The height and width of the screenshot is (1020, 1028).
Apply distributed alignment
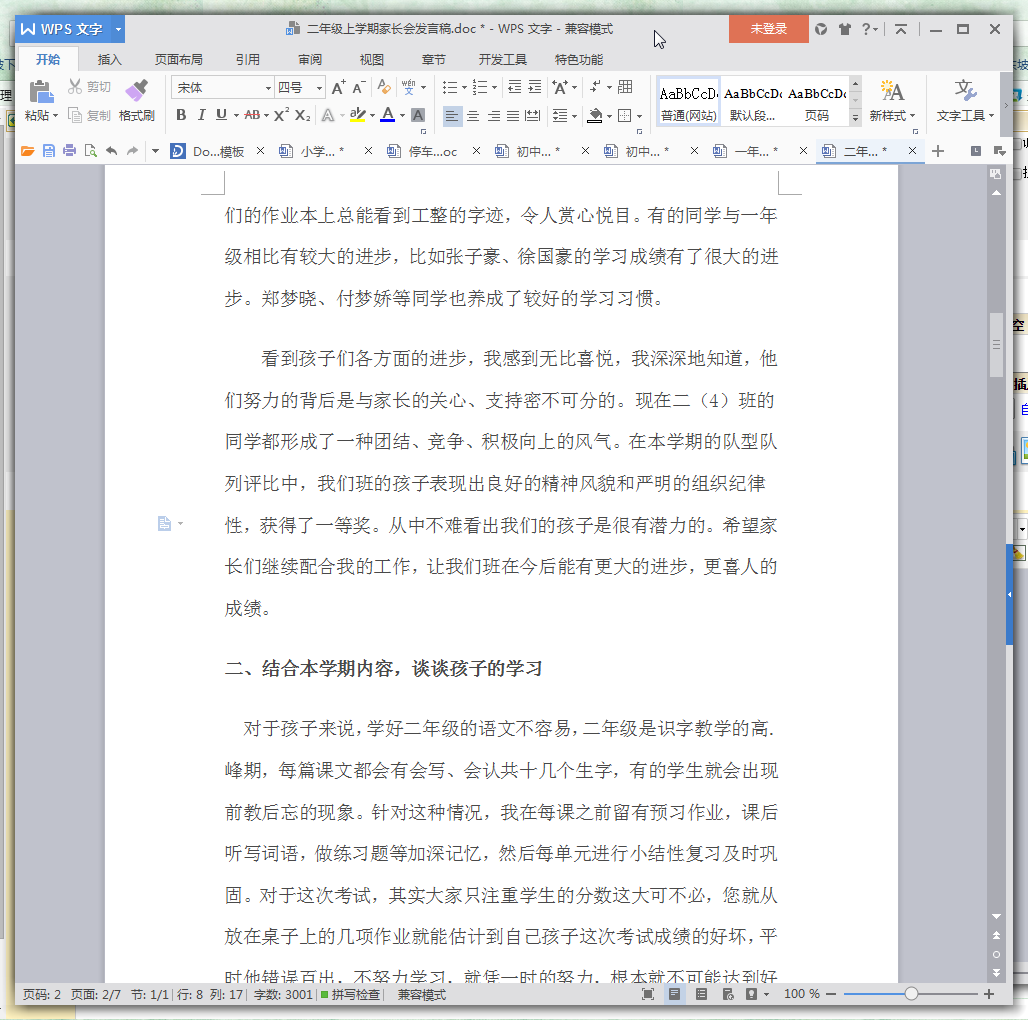[533, 116]
